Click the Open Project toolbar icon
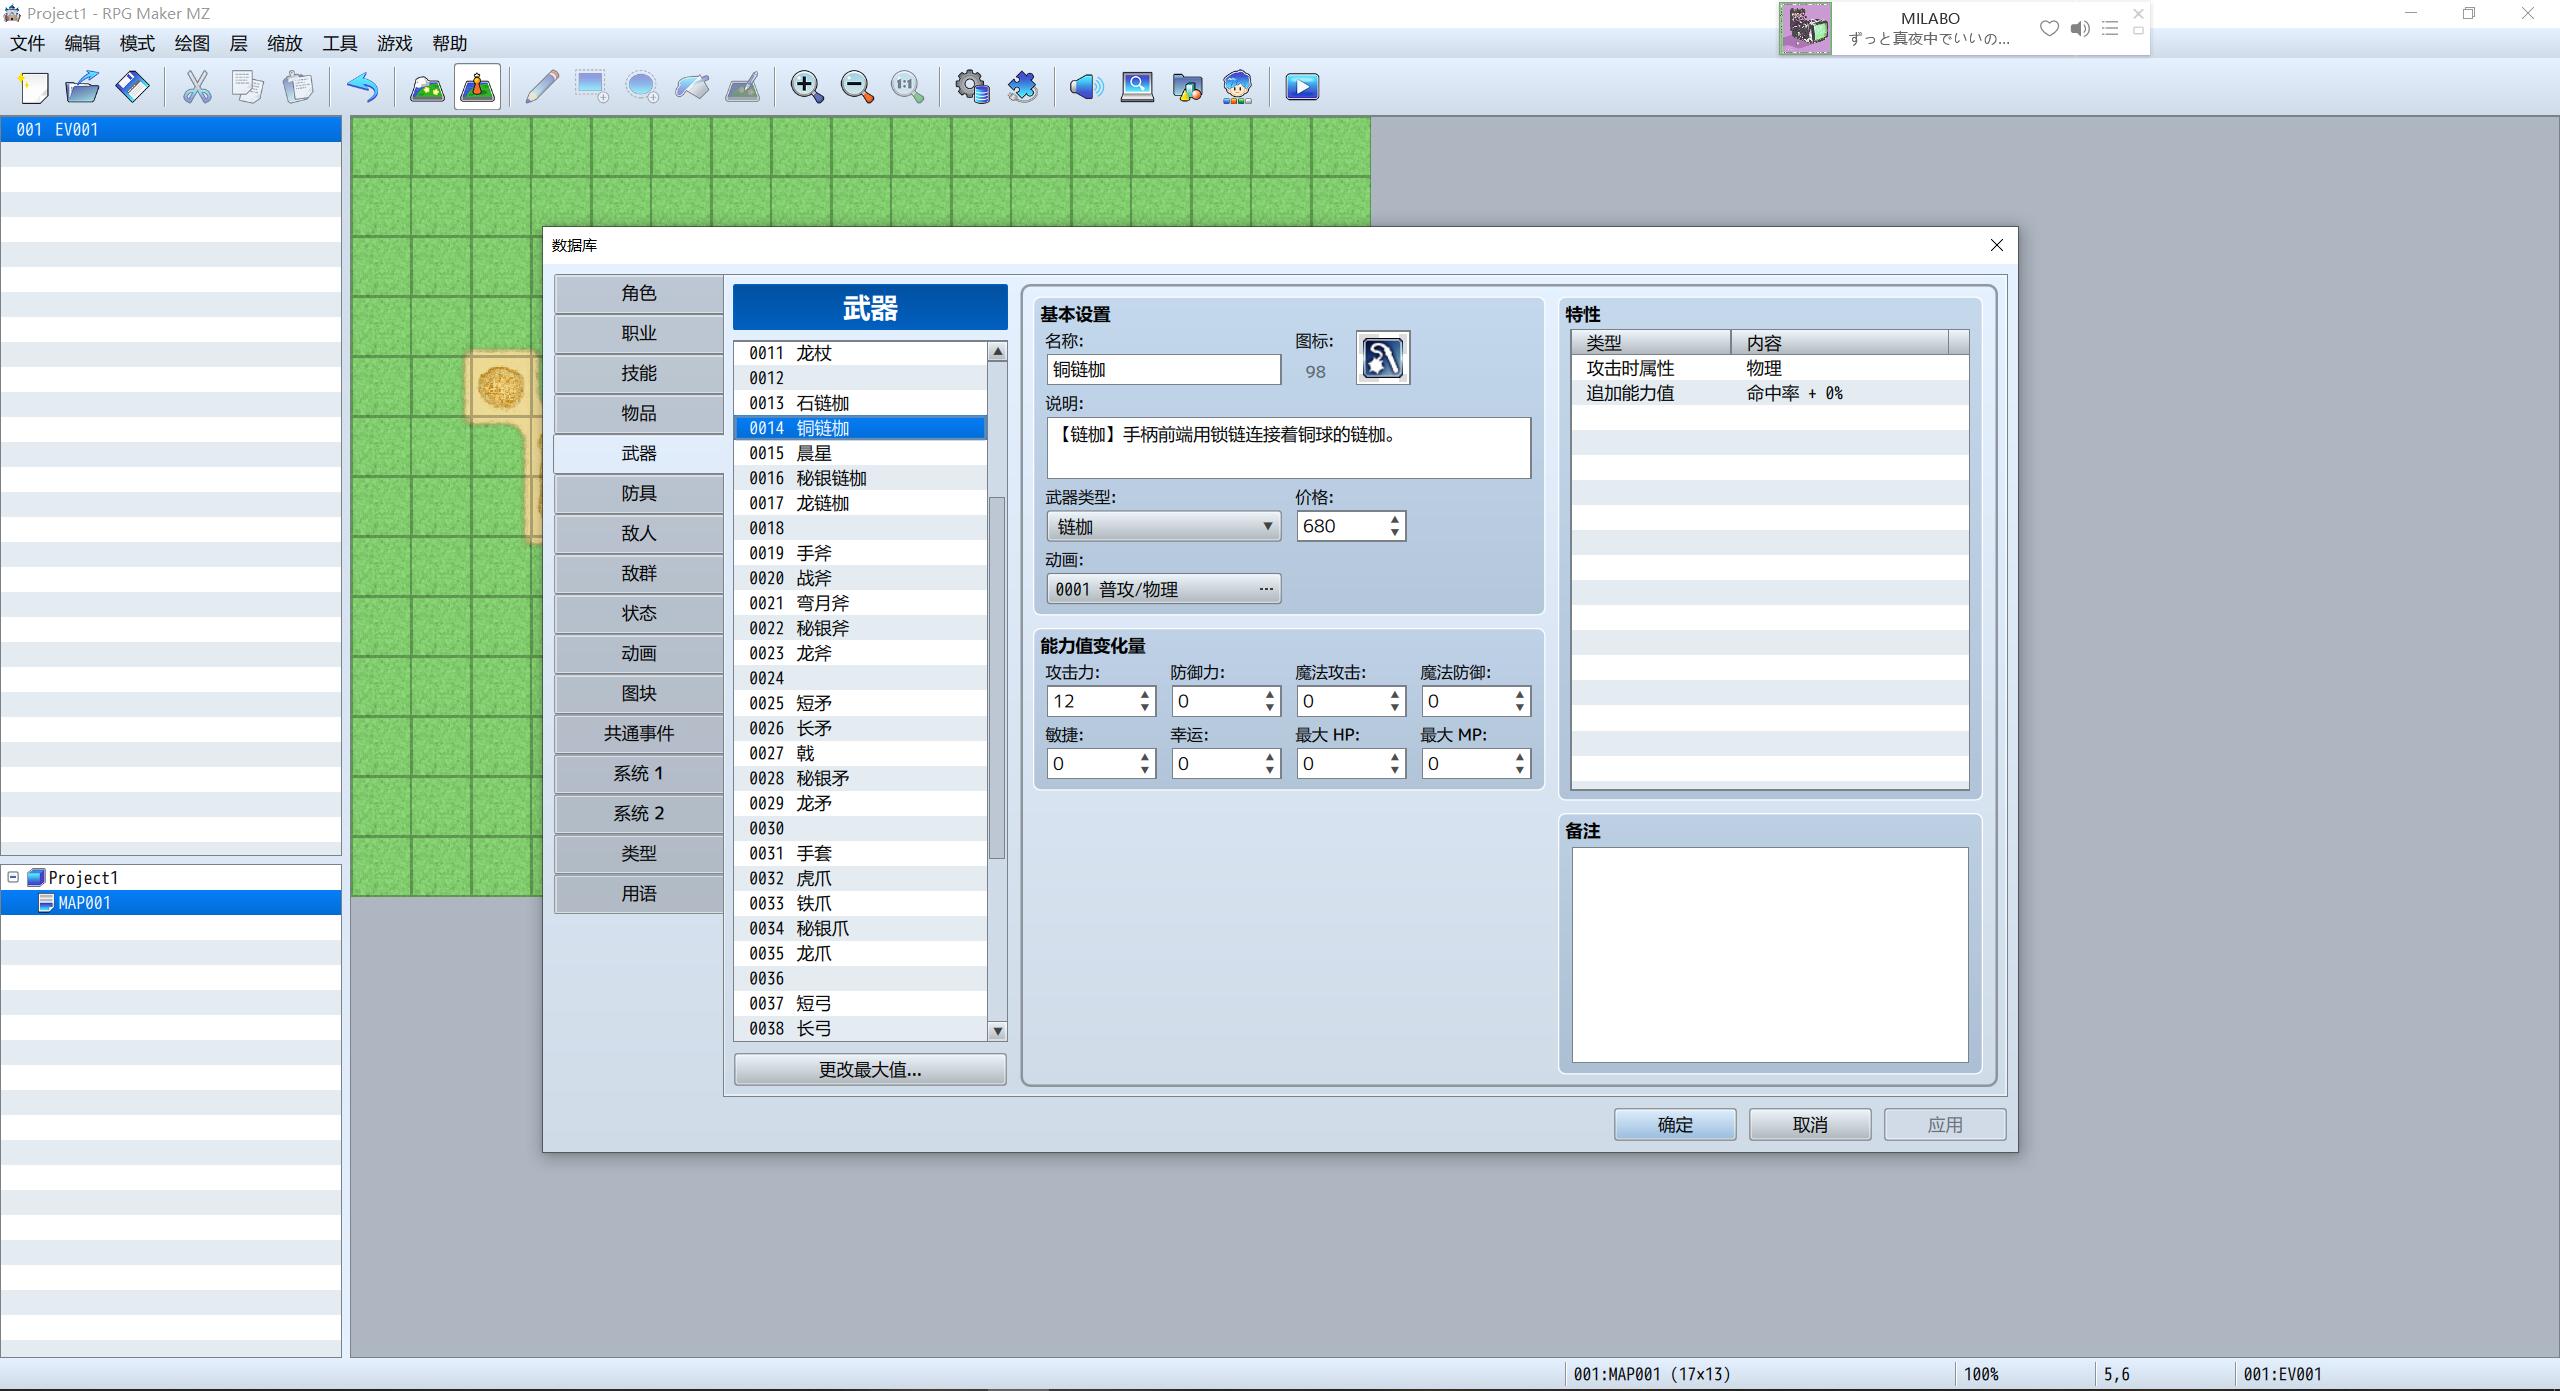 (83, 87)
